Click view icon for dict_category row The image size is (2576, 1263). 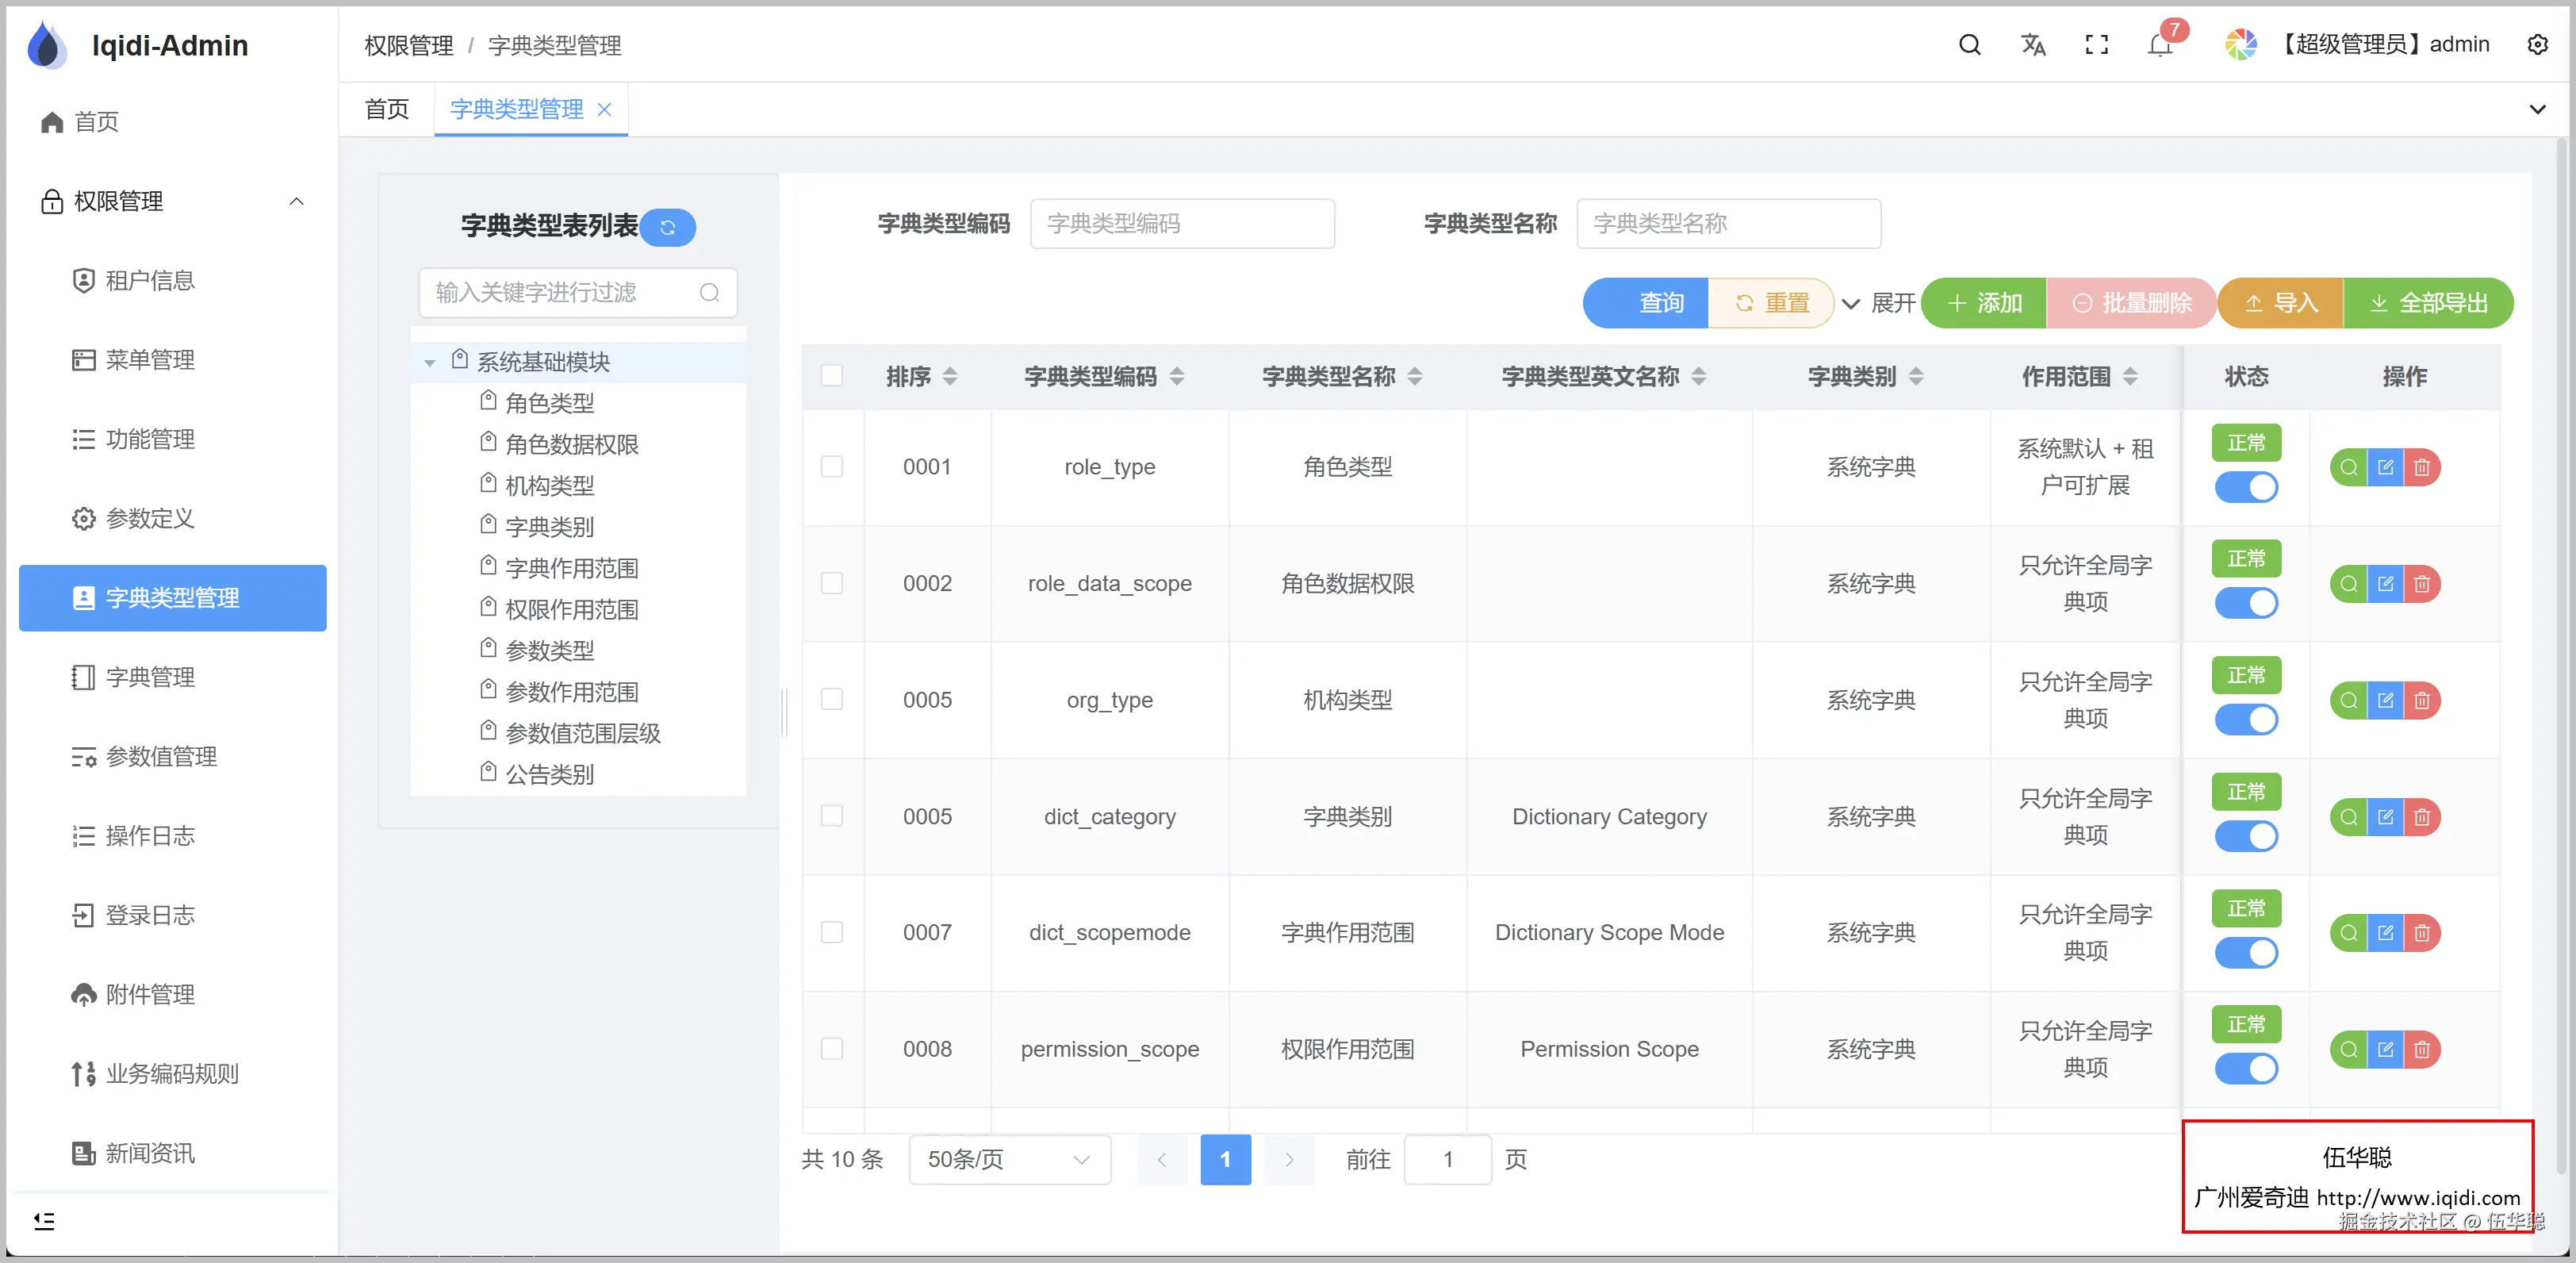pos(2349,817)
